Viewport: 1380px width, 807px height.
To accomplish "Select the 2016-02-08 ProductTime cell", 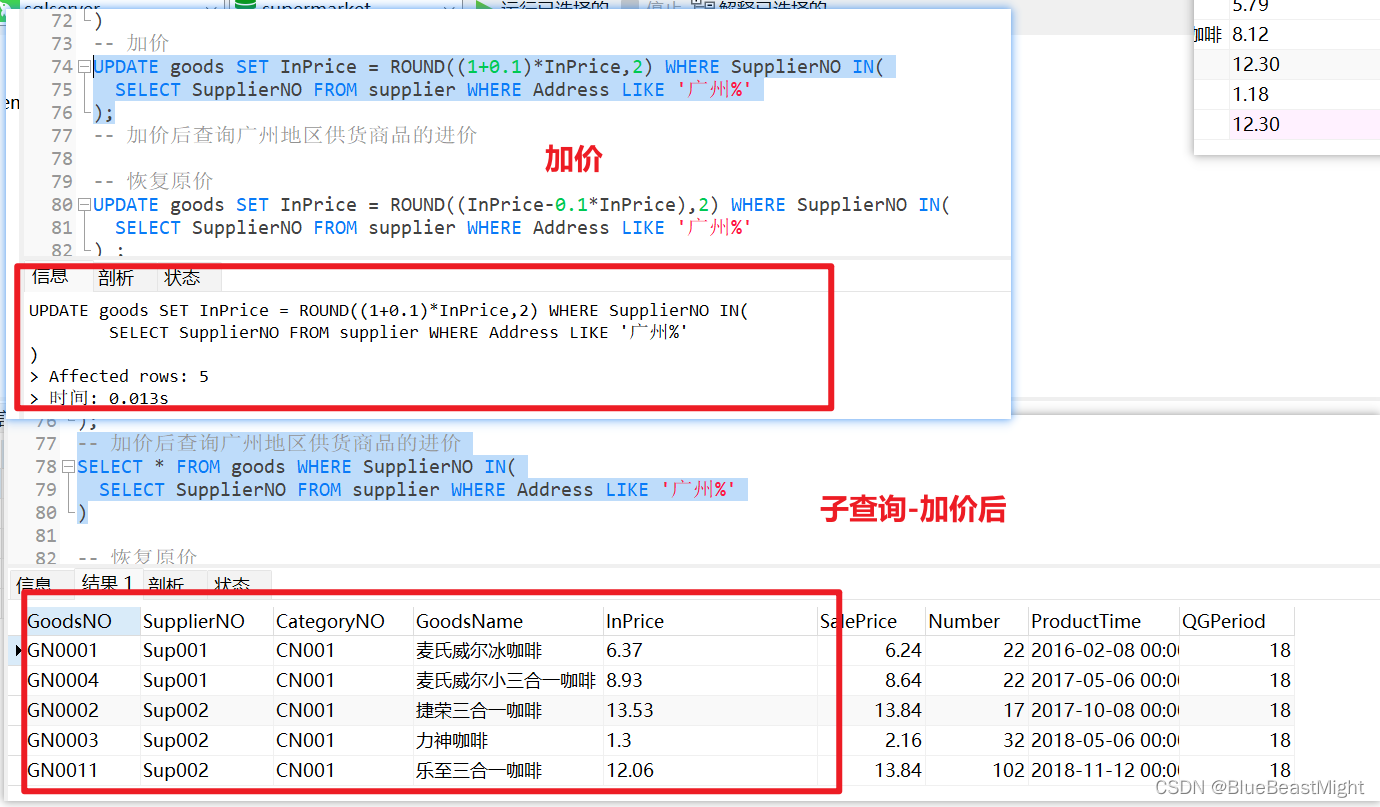I will click(1104, 651).
